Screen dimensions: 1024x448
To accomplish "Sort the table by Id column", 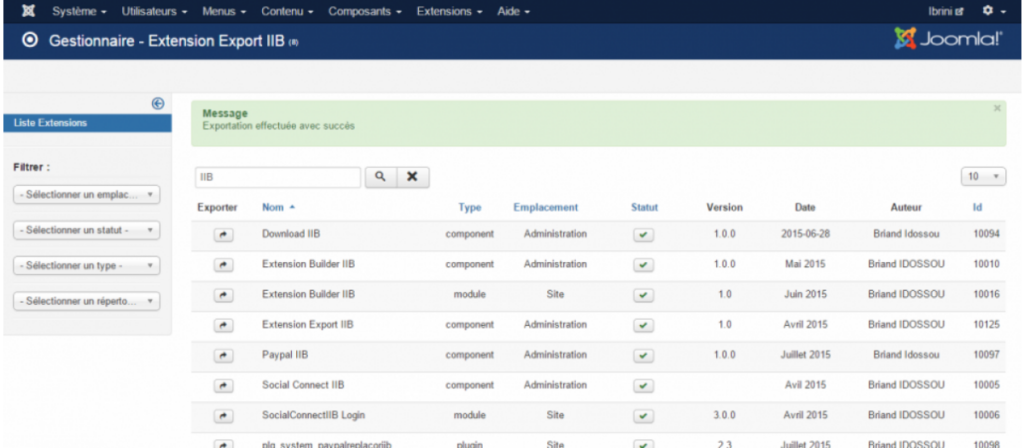I will (x=977, y=207).
